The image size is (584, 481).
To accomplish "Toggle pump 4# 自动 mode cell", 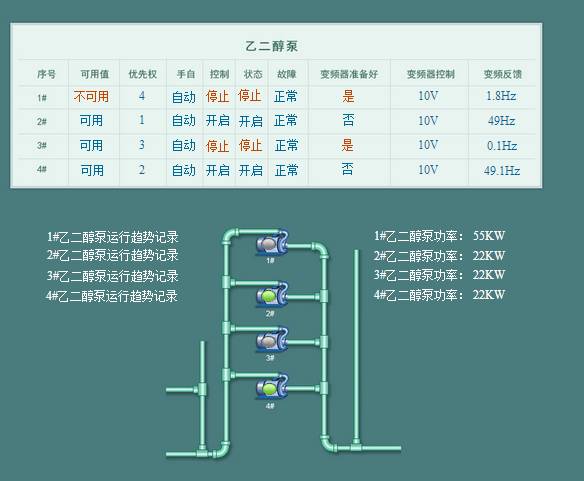I will coord(184,170).
